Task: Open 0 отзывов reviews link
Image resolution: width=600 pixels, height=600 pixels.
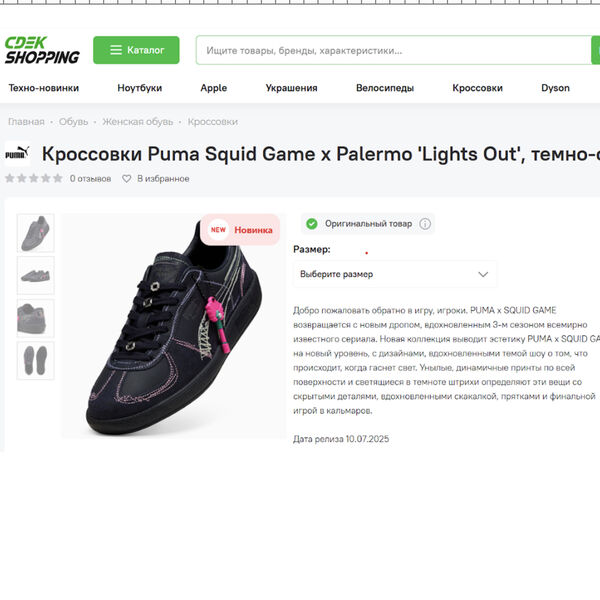Action: [90, 179]
